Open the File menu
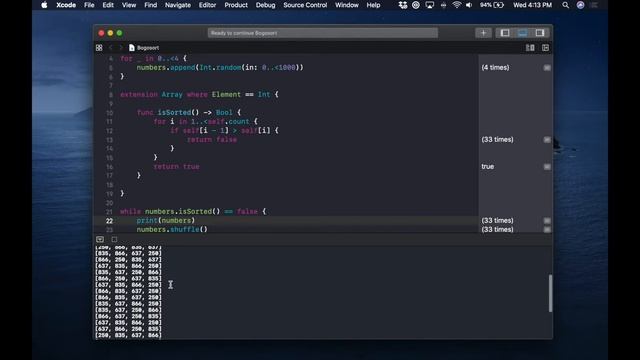 [x=89, y=5]
